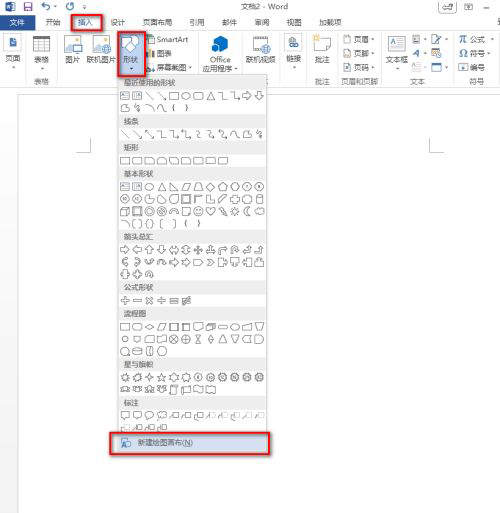Screen dimensions: 500x513
Task: Add a comment (批注)
Action: click(322, 49)
